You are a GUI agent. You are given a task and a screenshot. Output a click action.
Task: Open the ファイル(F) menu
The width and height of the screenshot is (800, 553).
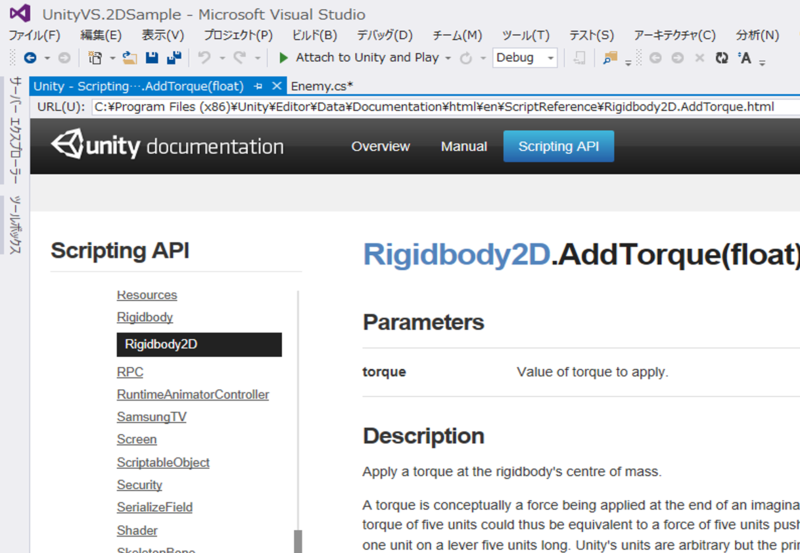[34, 35]
